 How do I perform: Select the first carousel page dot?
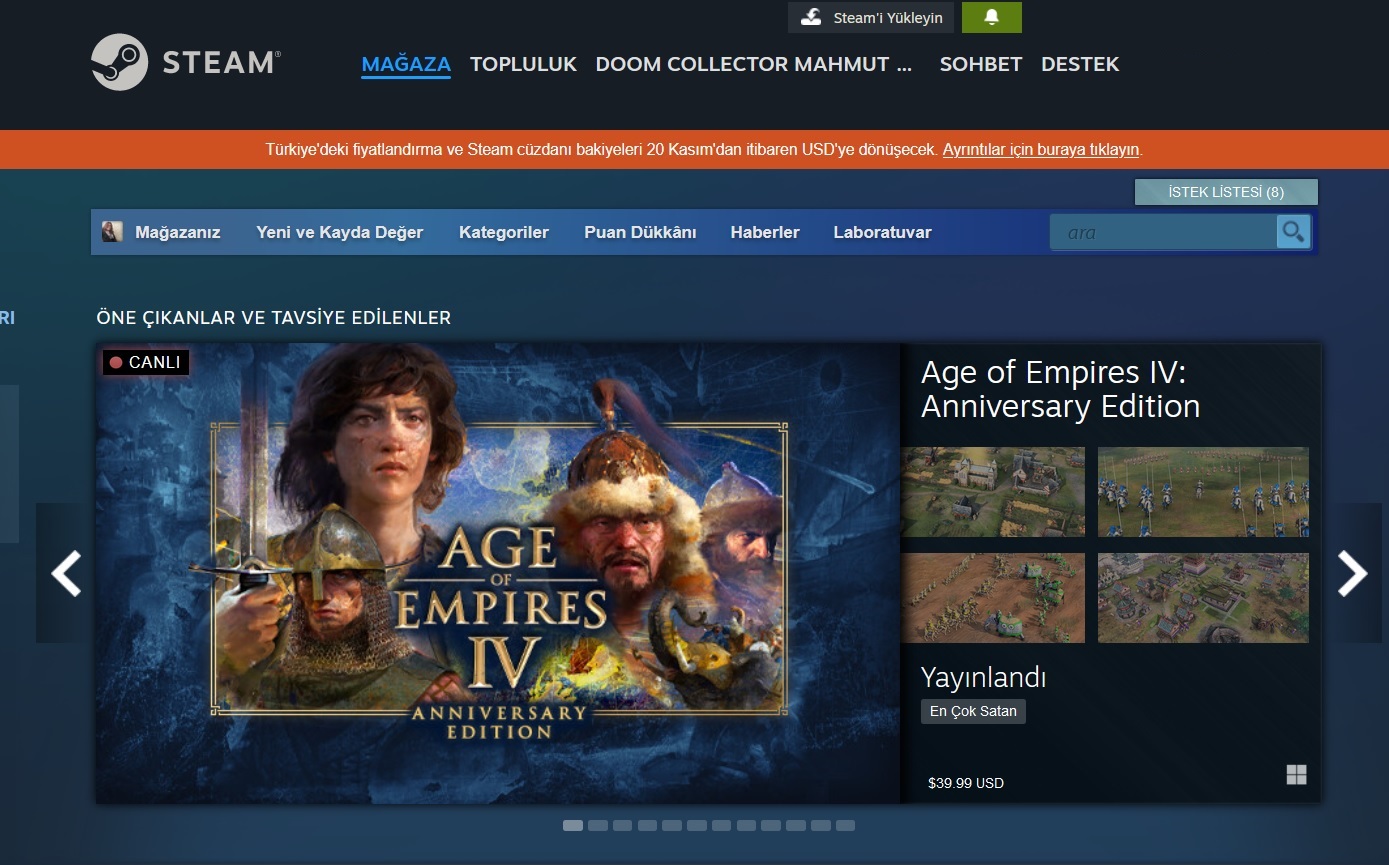pyautogui.click(x=573, y=826)
